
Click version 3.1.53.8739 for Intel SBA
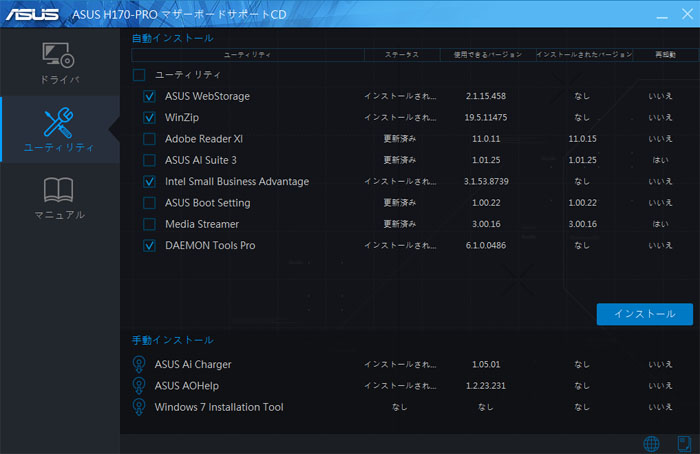pyautogui.click(x=486, y=182)
